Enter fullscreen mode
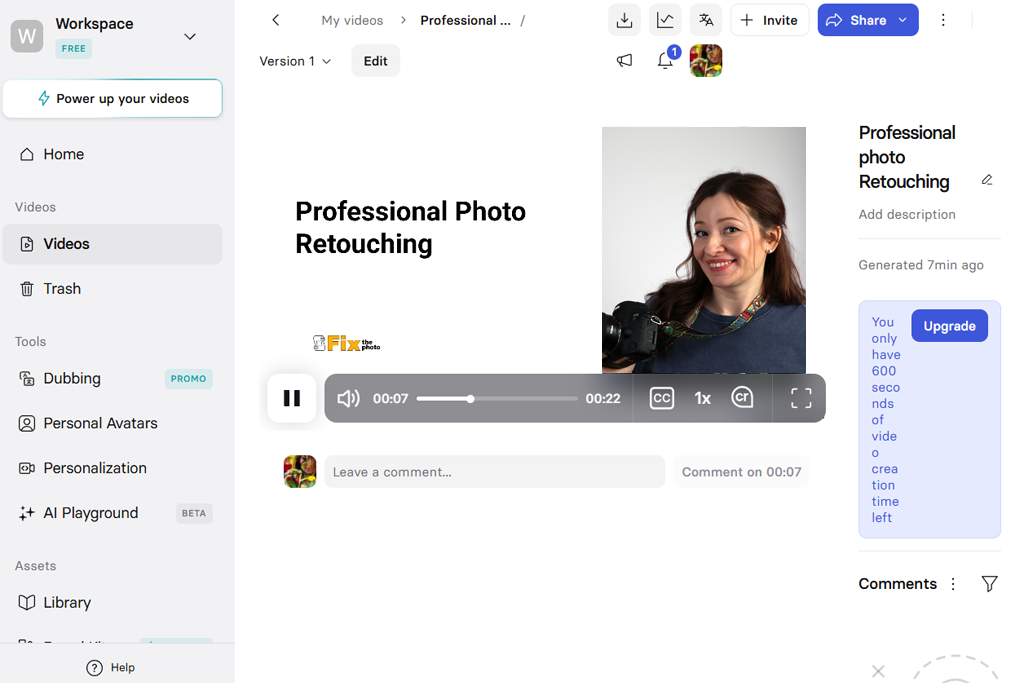Viewport: 1024px width, 683px height. (x=801, y=398)
